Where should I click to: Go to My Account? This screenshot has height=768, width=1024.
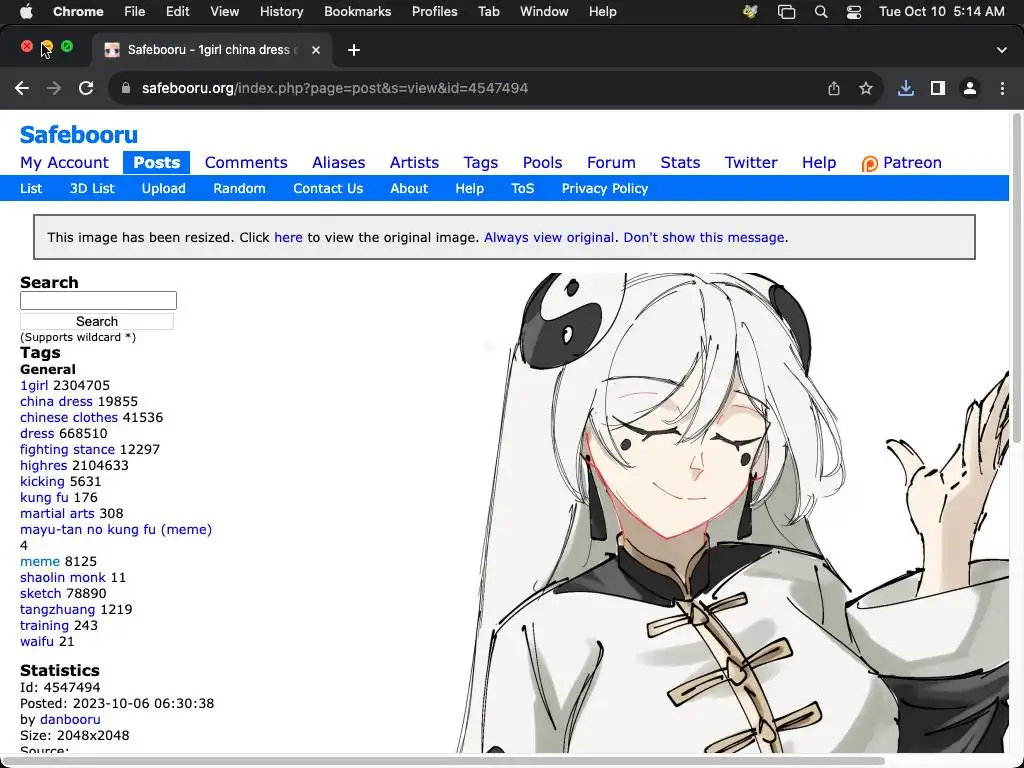click(x=64, y=163)
